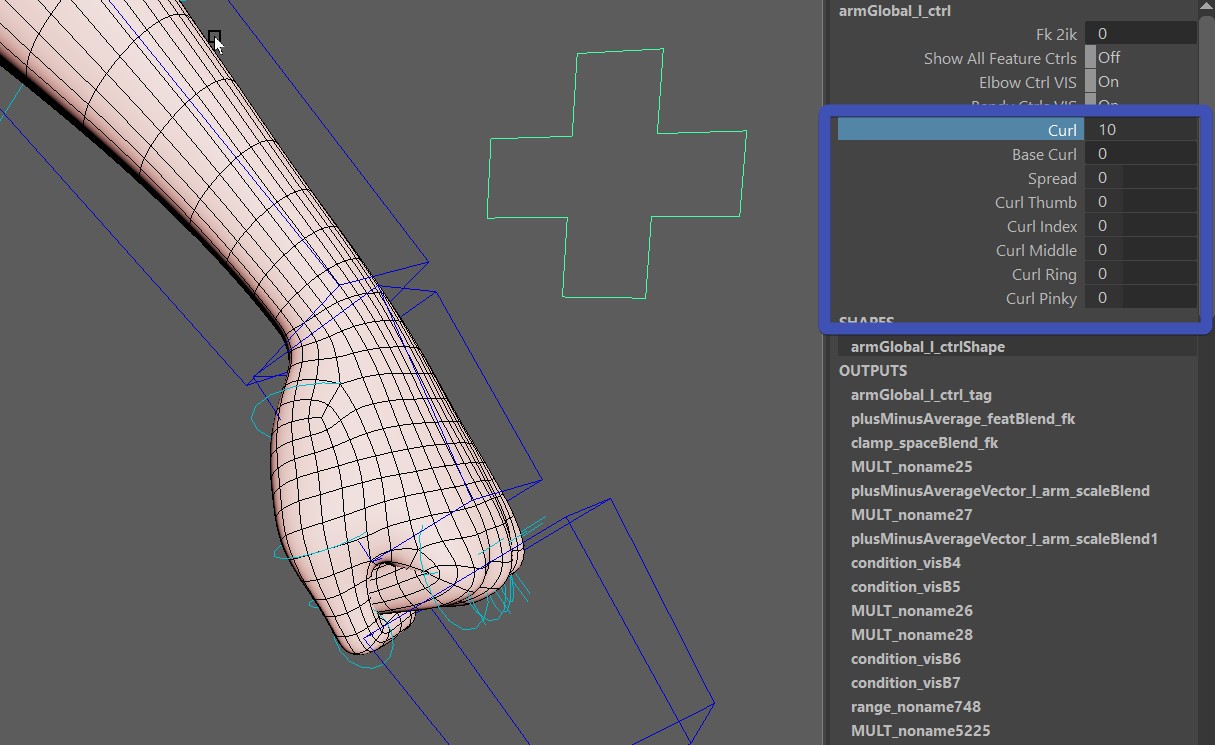Click the Curl Index value field

[1141, 226]
